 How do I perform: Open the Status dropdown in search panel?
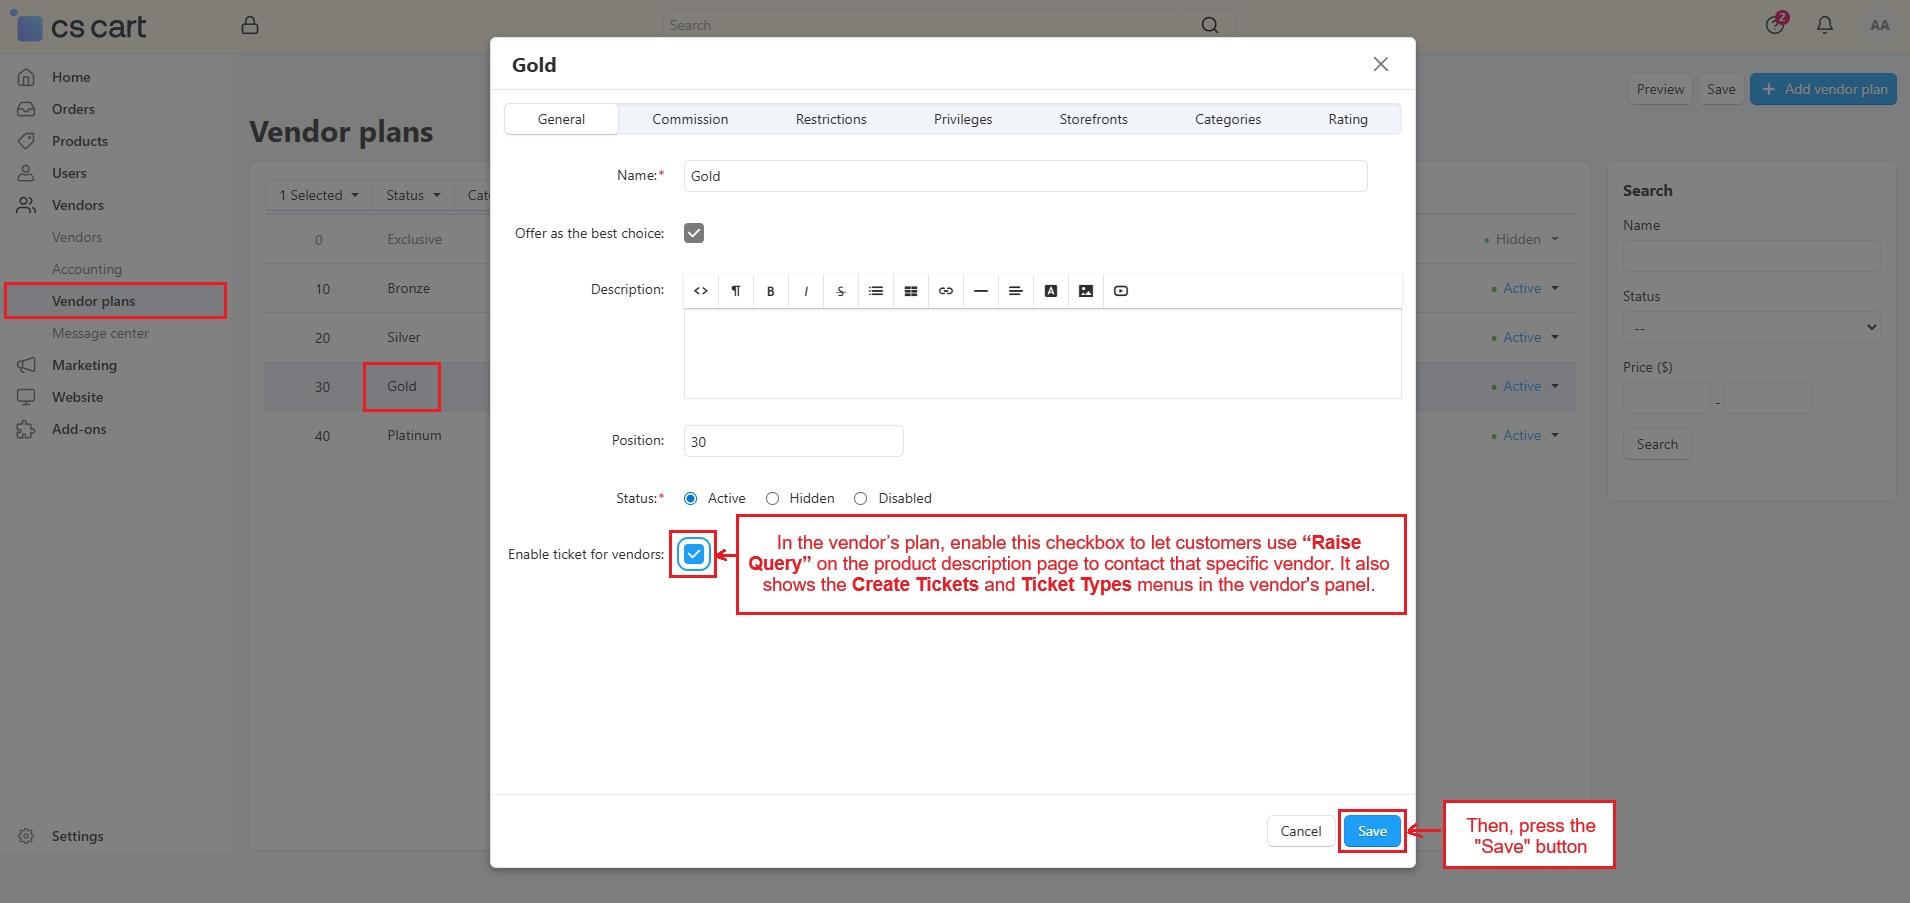click(1750, 328)
